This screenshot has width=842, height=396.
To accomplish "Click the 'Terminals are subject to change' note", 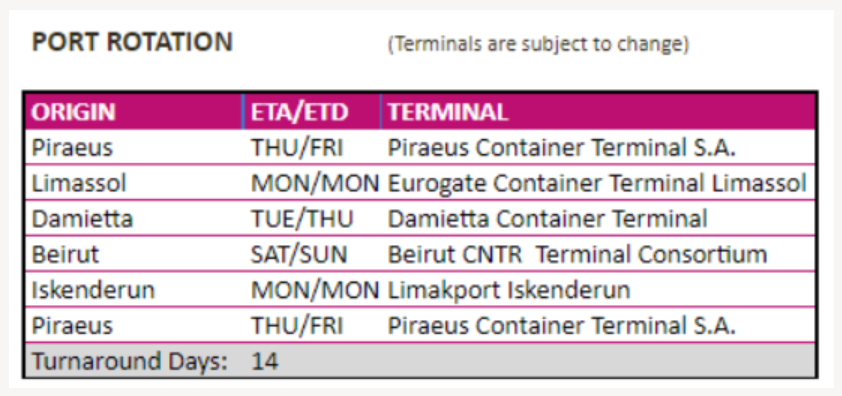I will point(538,44).
